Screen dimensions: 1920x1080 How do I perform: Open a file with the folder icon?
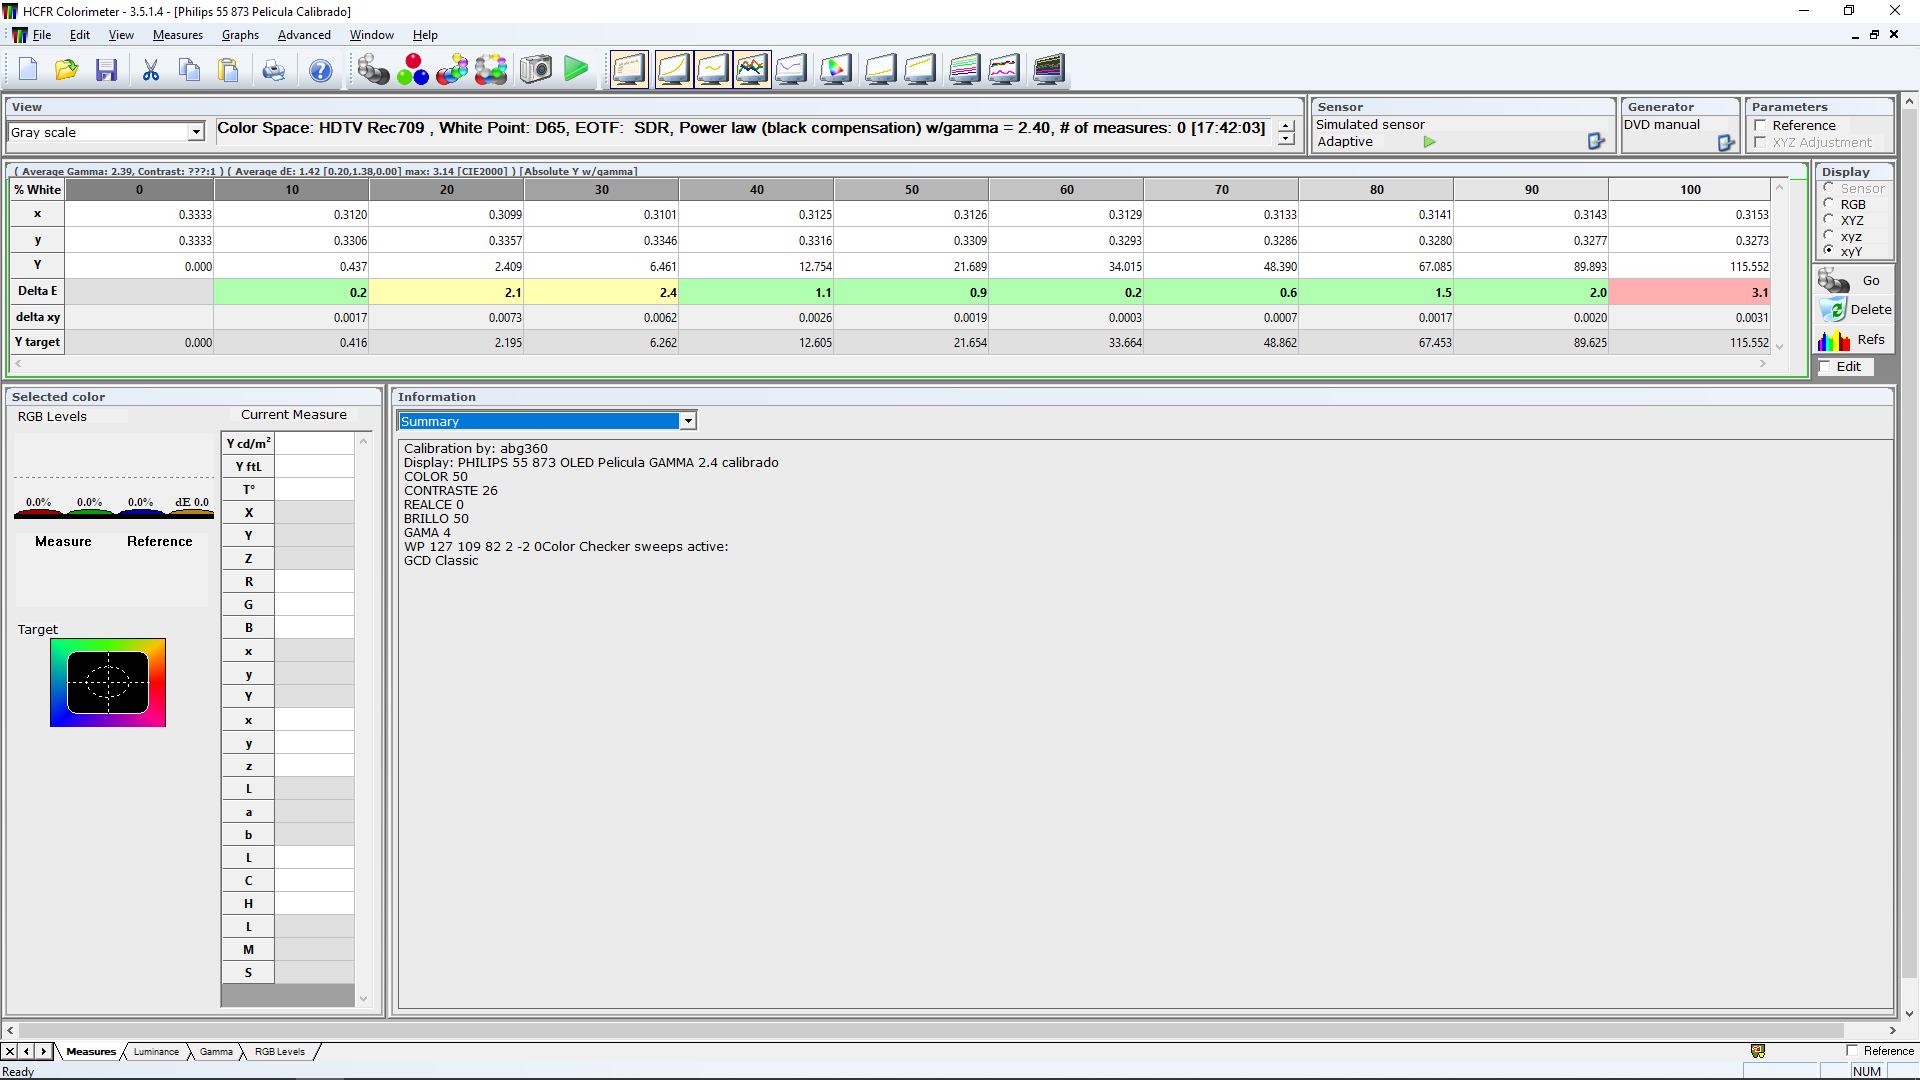pyautogui.click(x=66, y=70)
